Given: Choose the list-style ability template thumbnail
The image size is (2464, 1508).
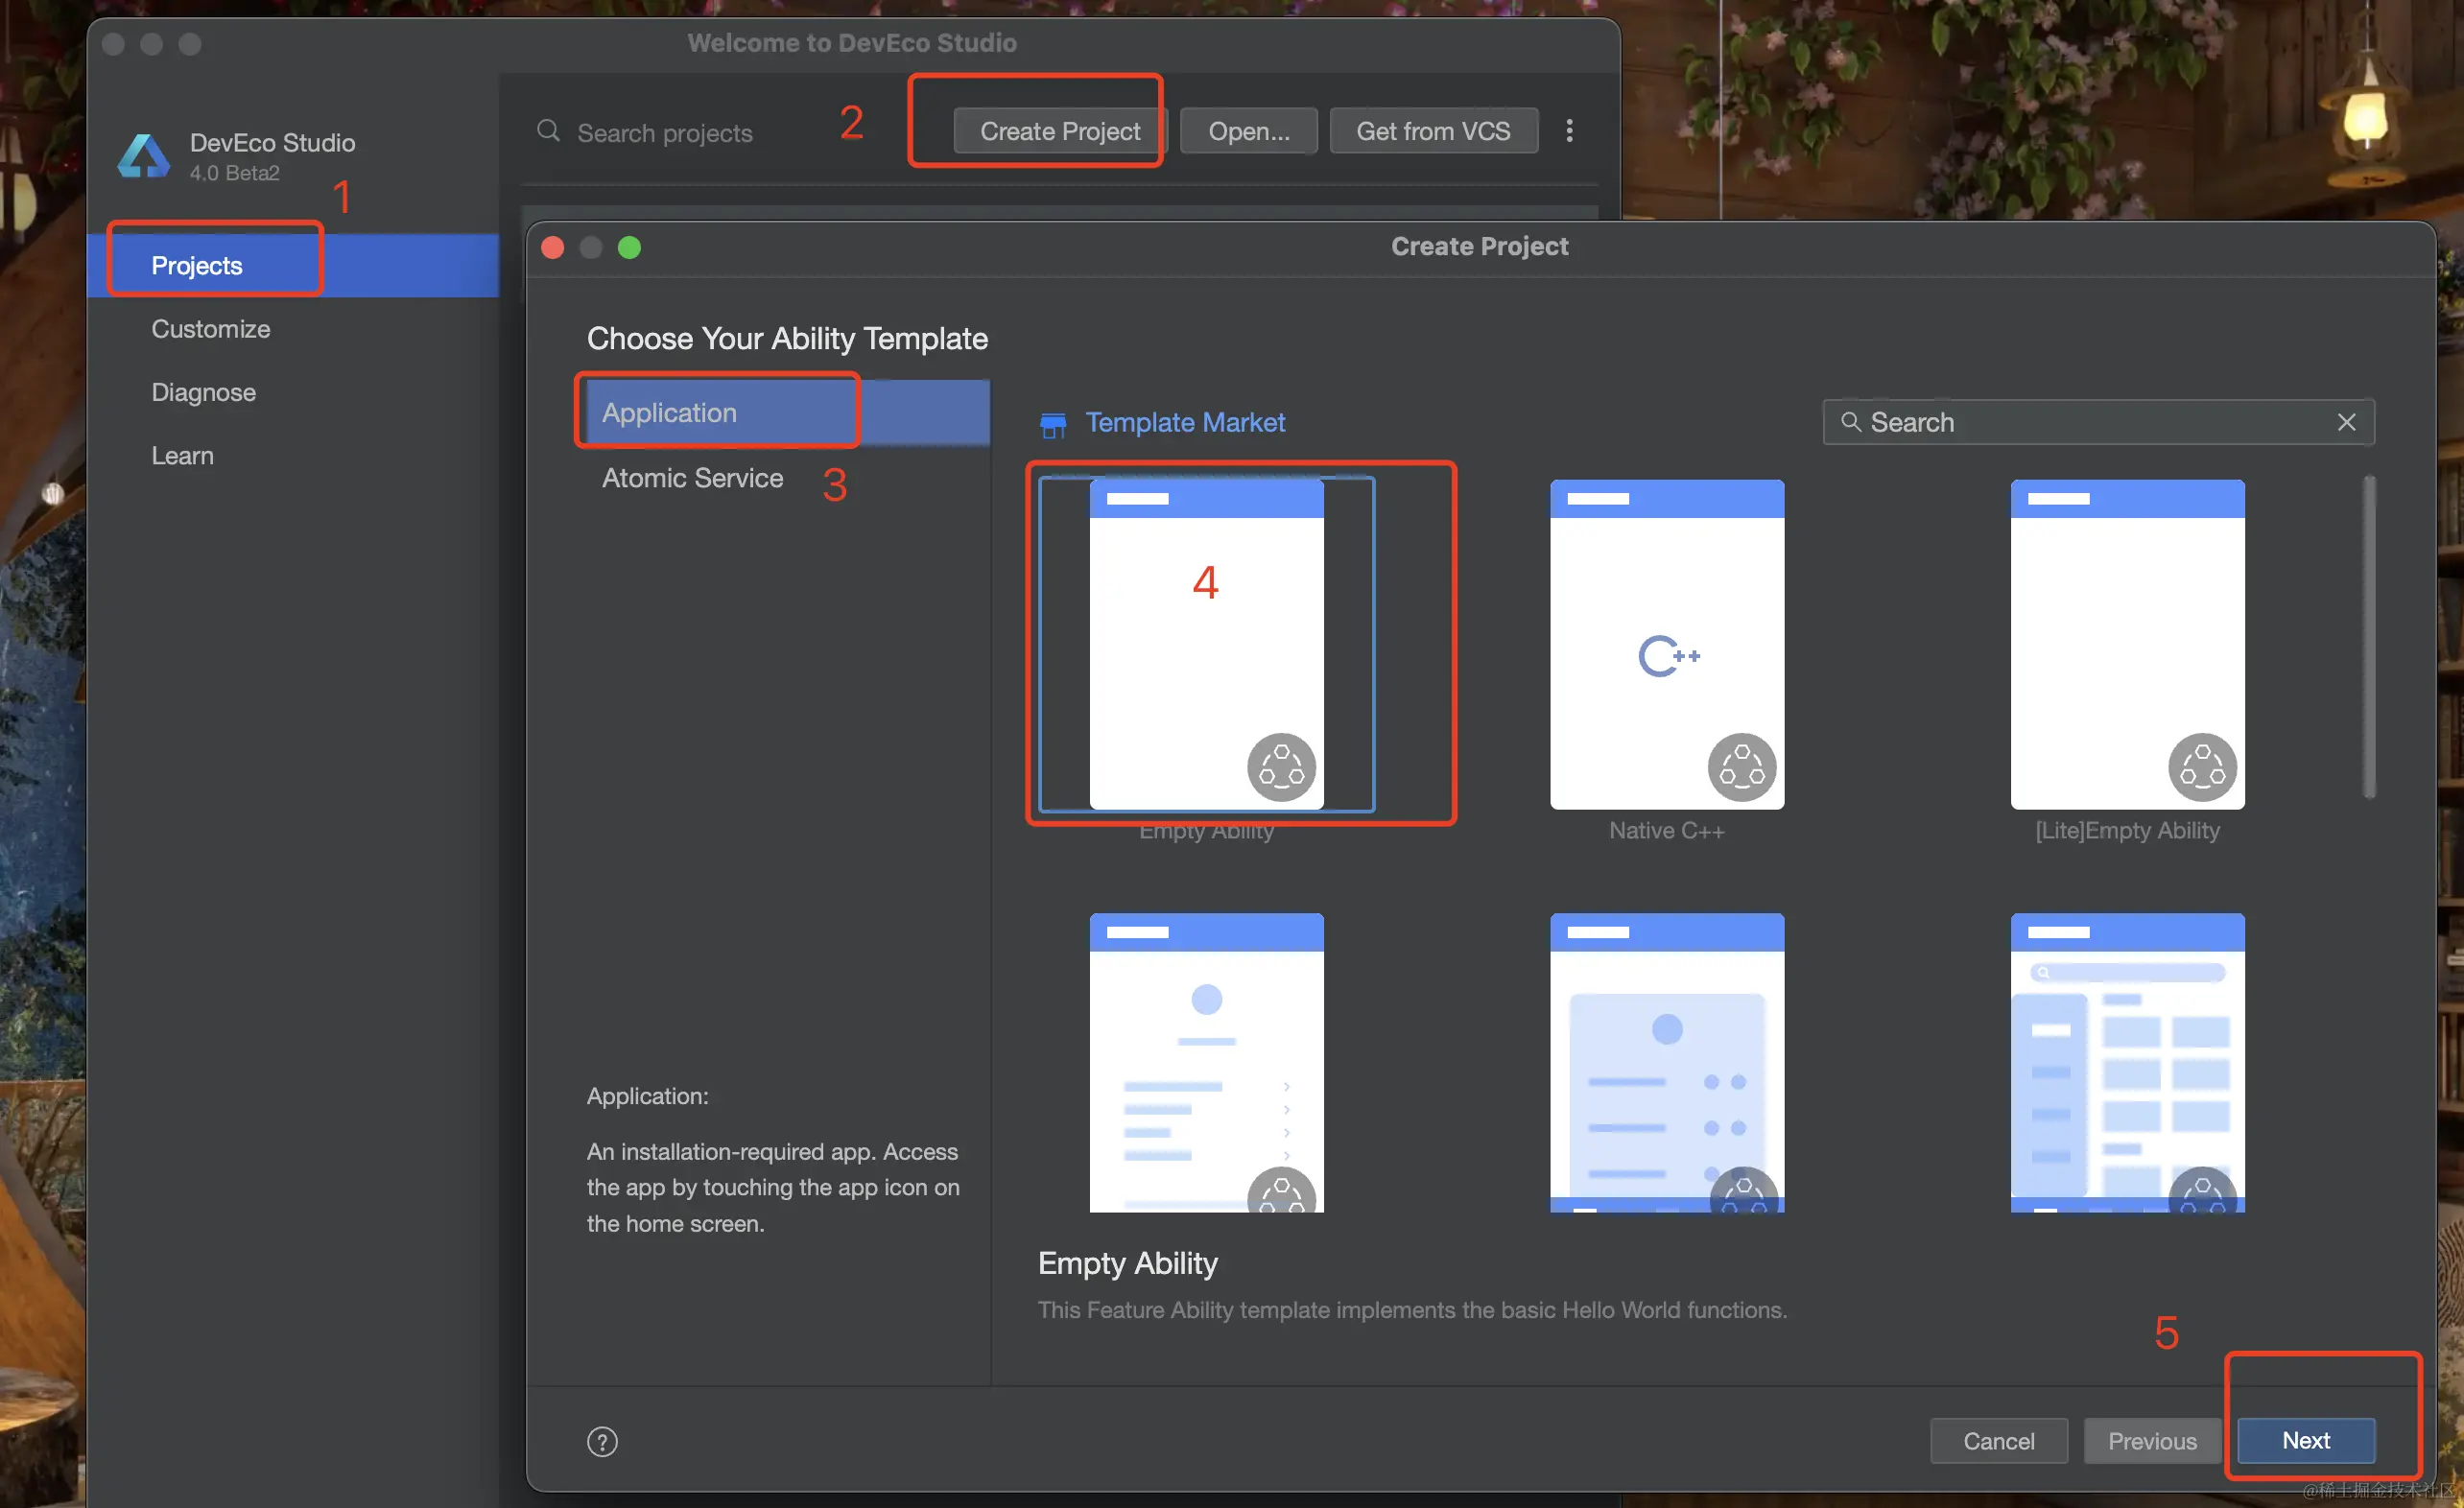Looking at the screenshot, I should (1206, 1062).
